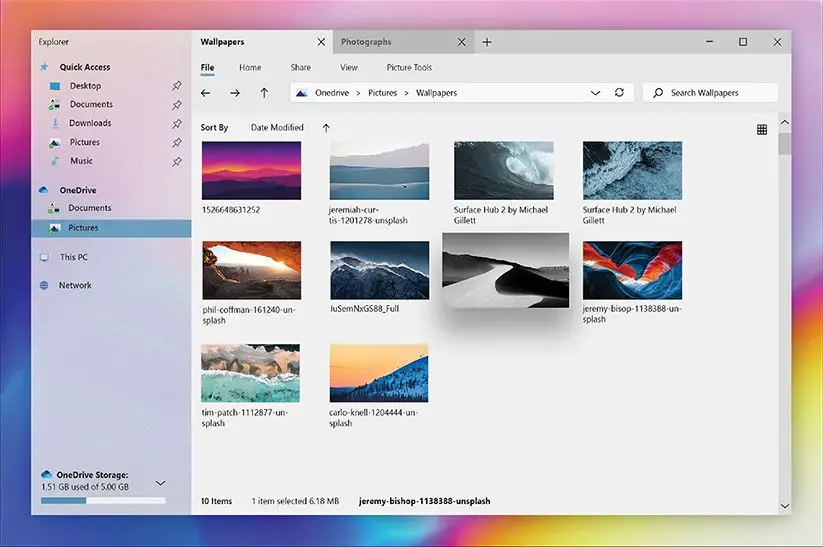Go forward with the right arrow
This screenshot has height=547, width=823.
pyautogui.click(x=235, y=93)
